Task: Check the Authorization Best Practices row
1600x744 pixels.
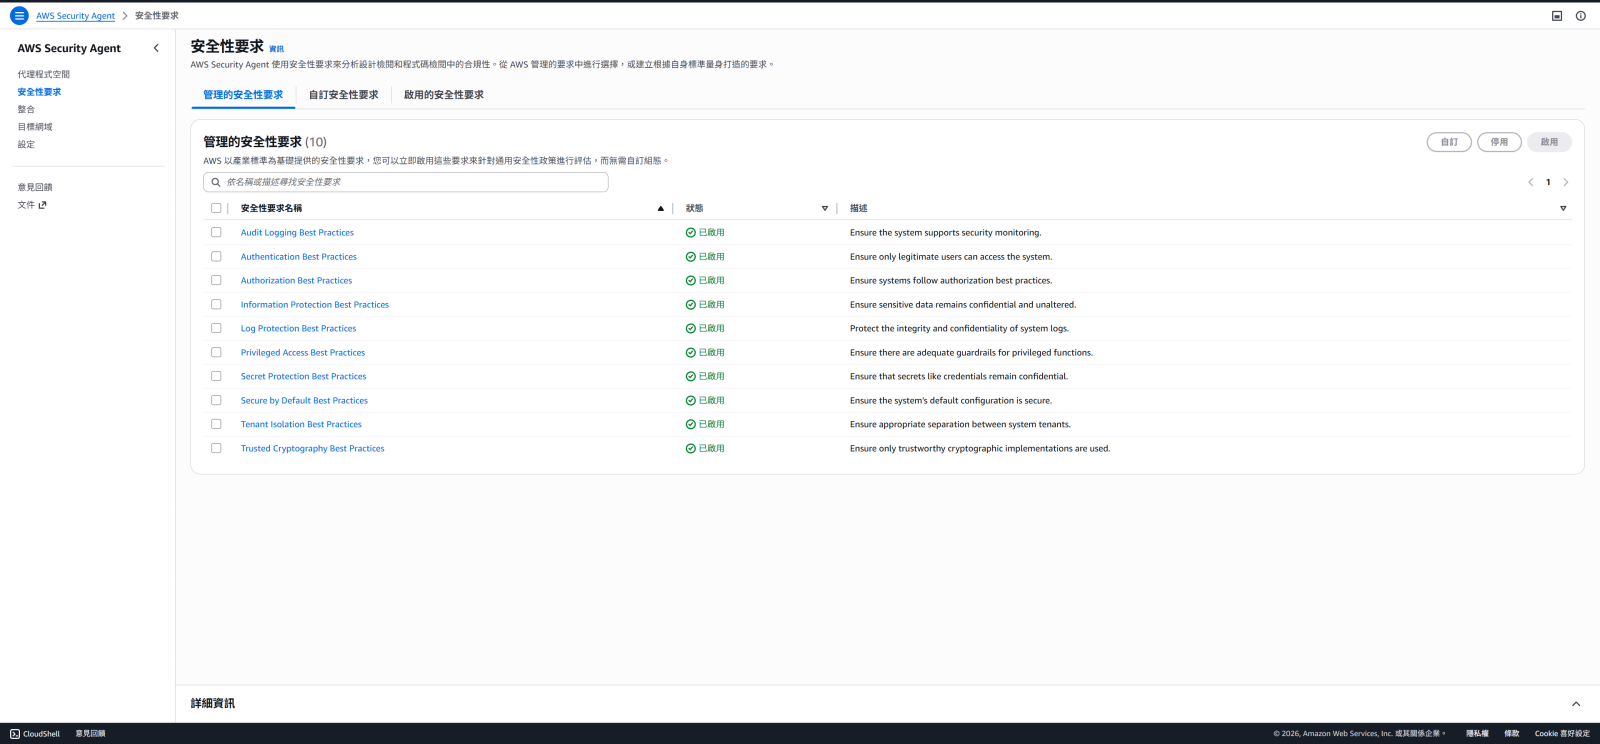Action: tap(216, 280)
